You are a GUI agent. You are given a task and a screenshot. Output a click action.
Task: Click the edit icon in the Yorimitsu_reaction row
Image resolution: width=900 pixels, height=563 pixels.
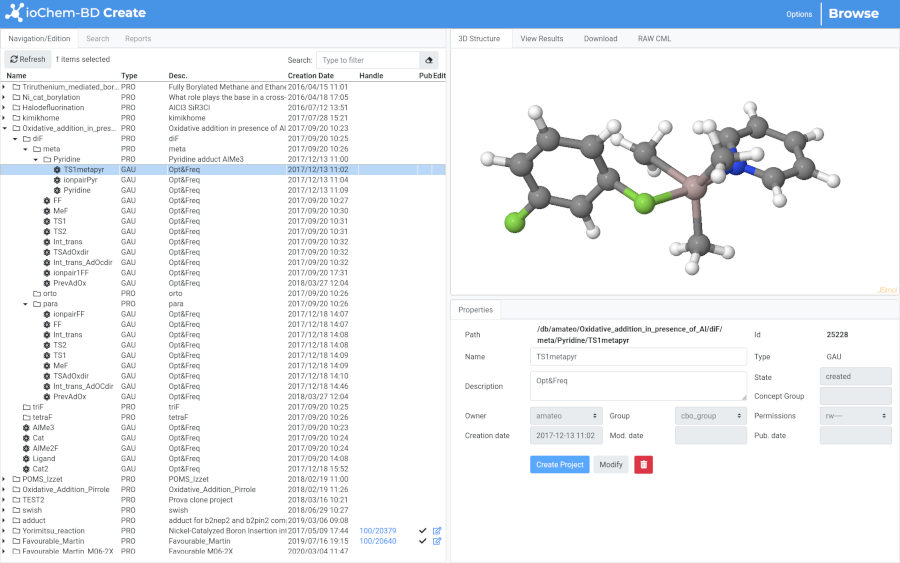click(437, 531)
